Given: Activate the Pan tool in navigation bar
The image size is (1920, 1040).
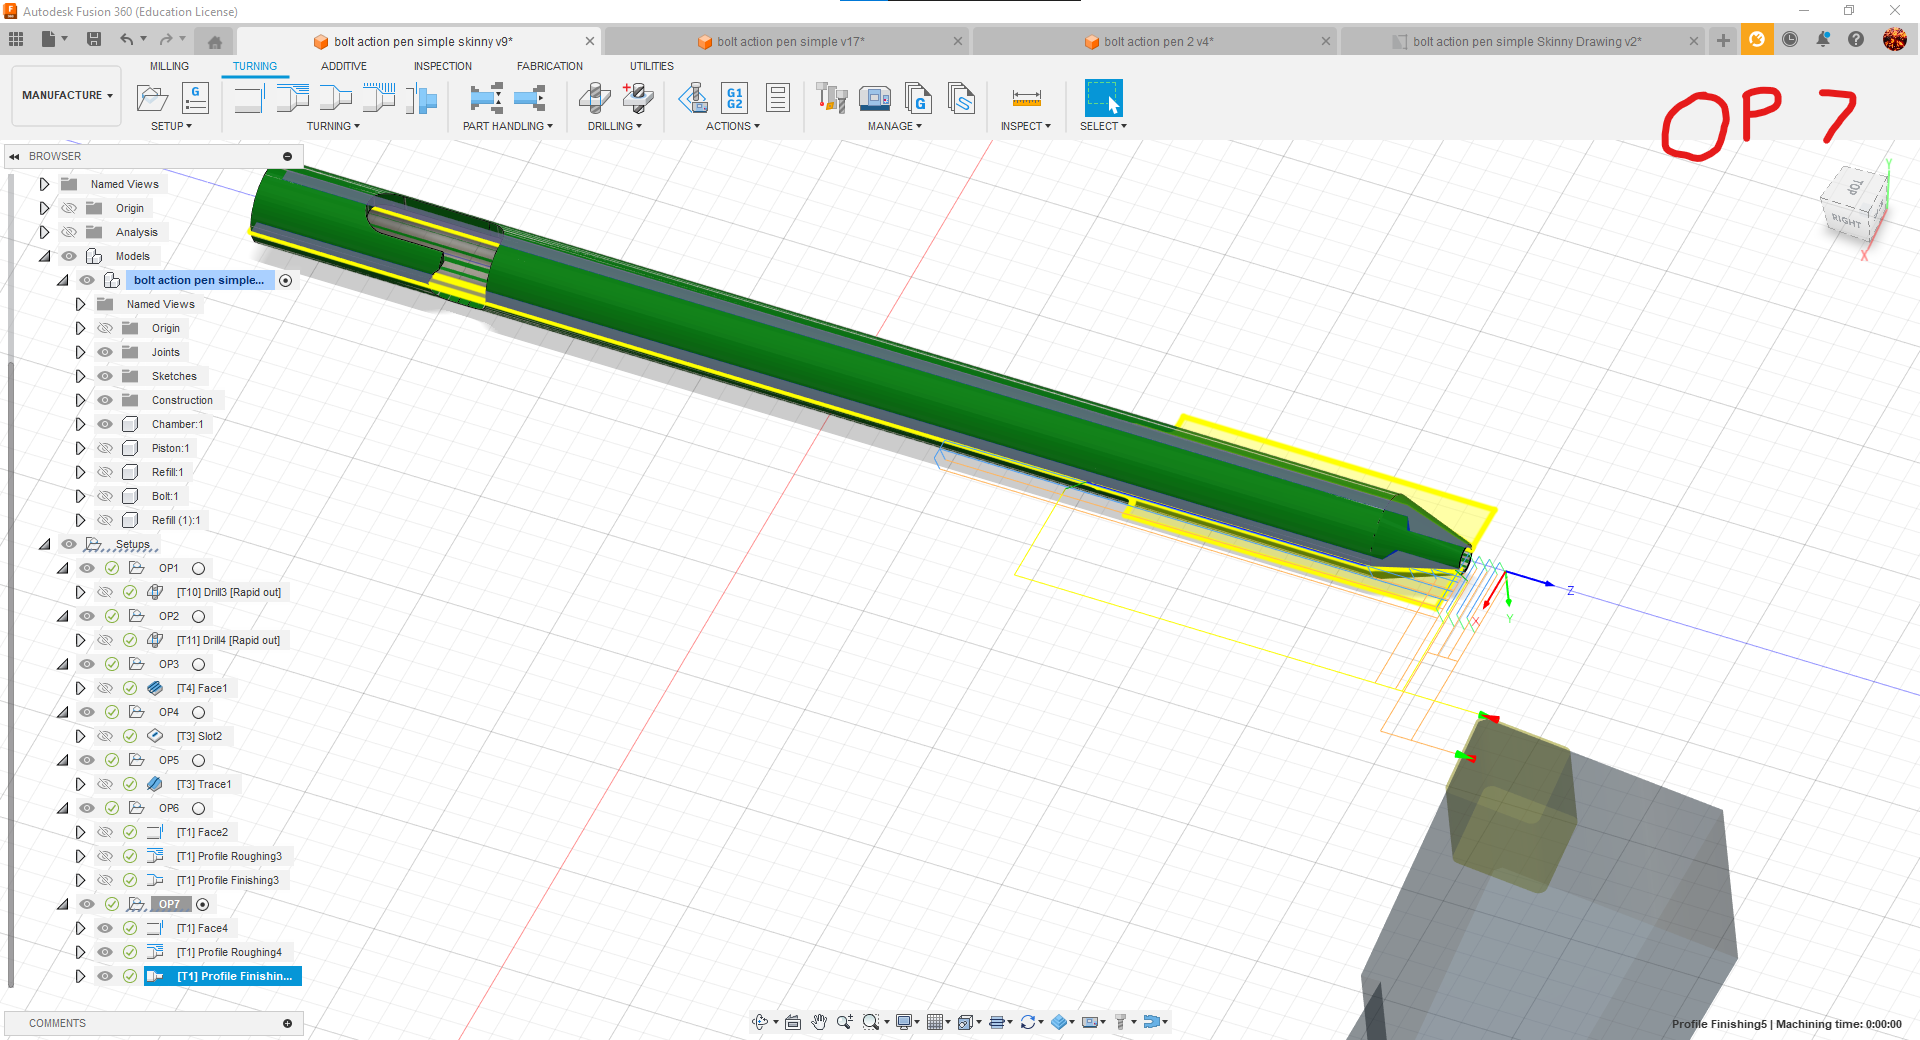Looking at the screenshot, I should tap(820, 1022).
